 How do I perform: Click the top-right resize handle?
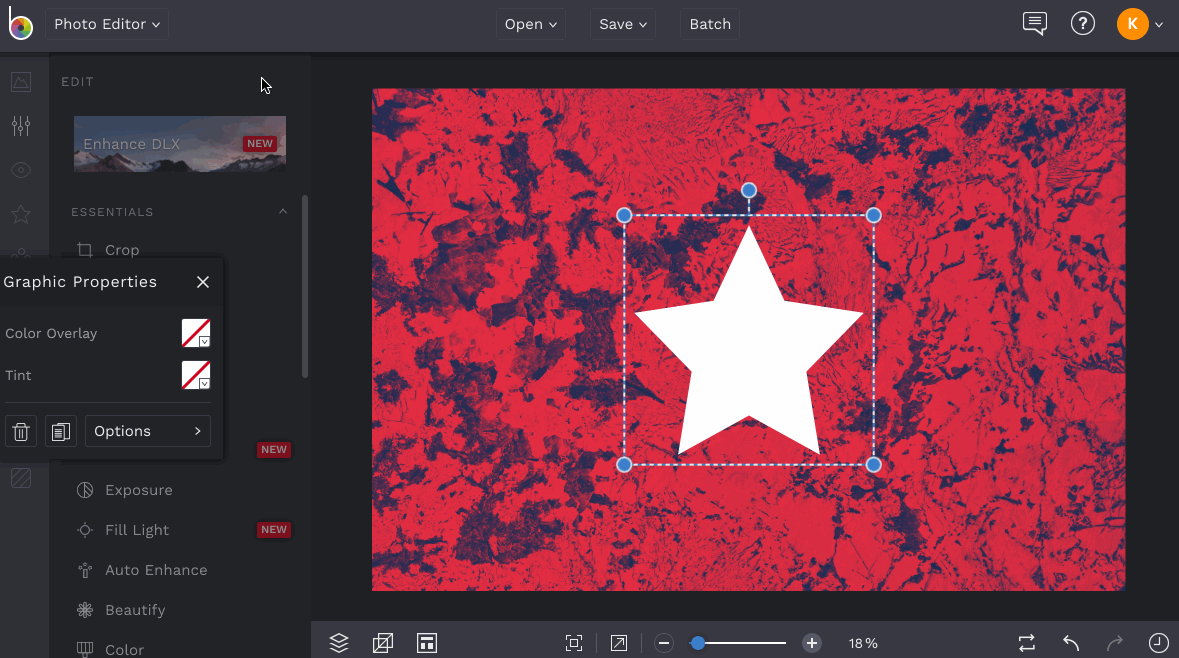tap(873, 215)
